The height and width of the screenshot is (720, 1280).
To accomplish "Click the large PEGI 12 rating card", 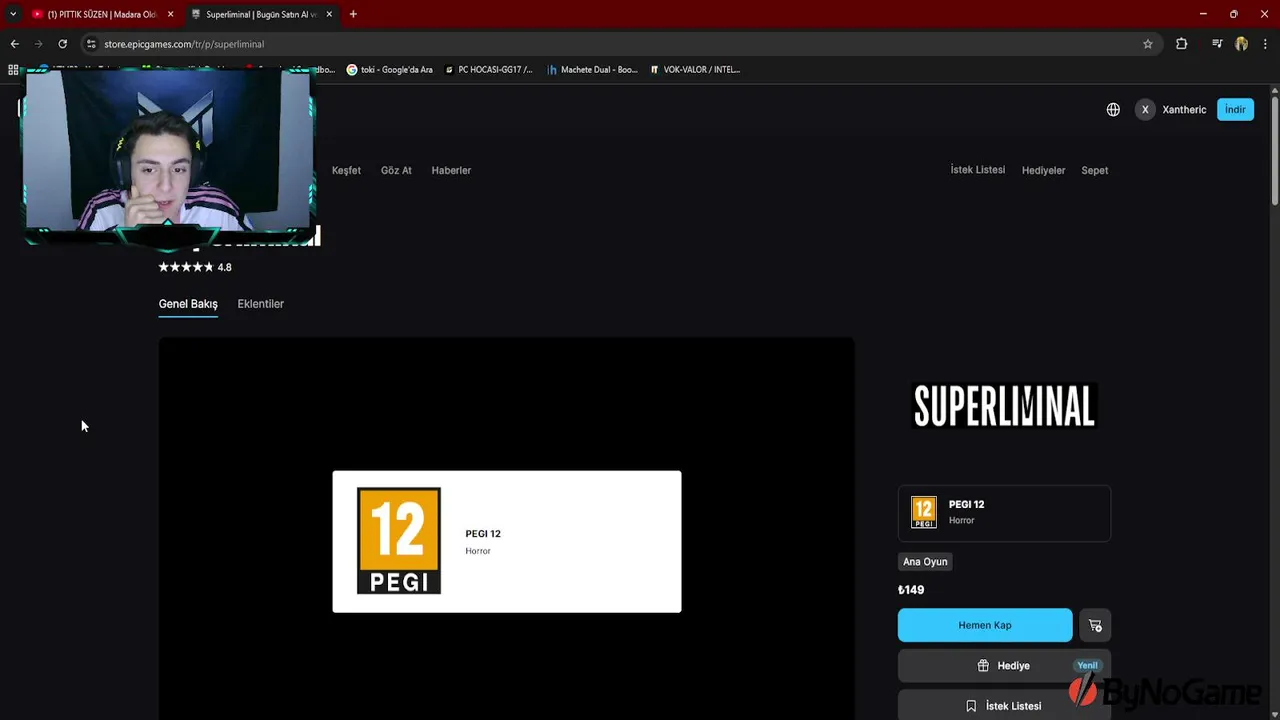I will coord(507,541).
